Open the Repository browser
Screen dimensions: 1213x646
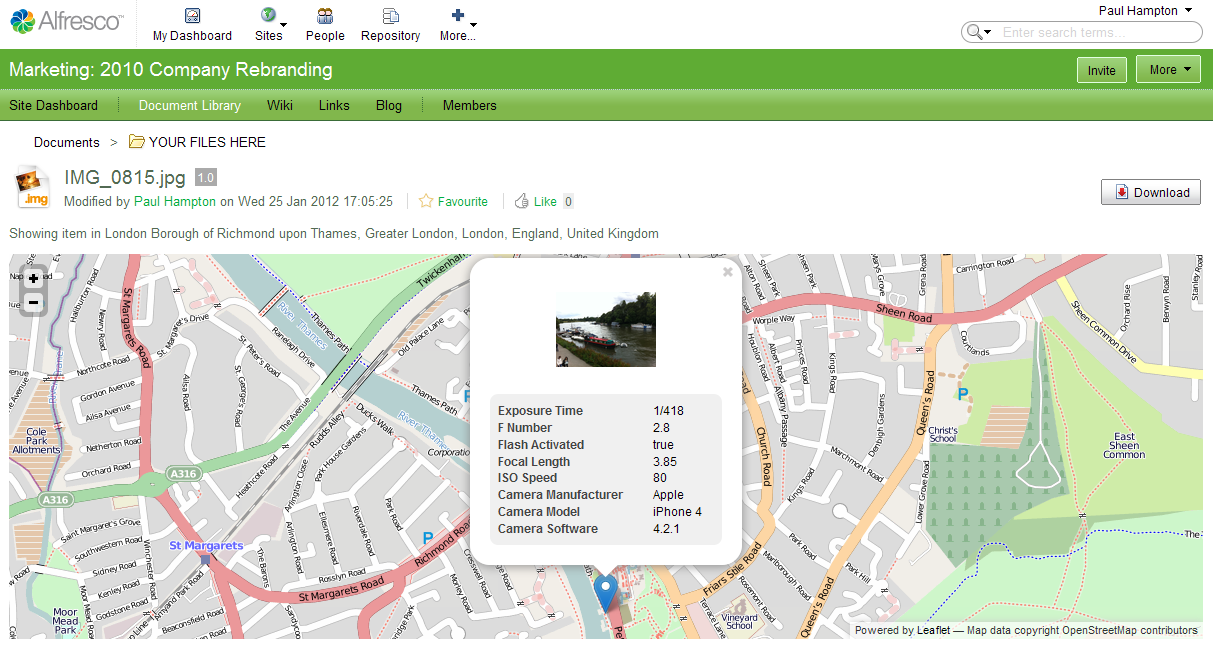point(390,25)
